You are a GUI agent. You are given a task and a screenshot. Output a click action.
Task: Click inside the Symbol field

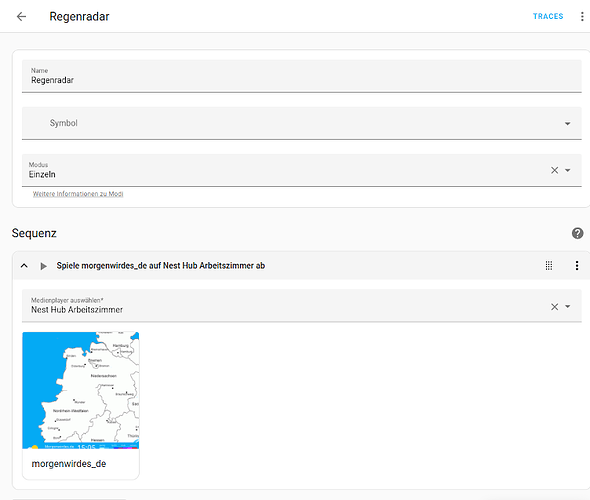[x=301, y=123]
